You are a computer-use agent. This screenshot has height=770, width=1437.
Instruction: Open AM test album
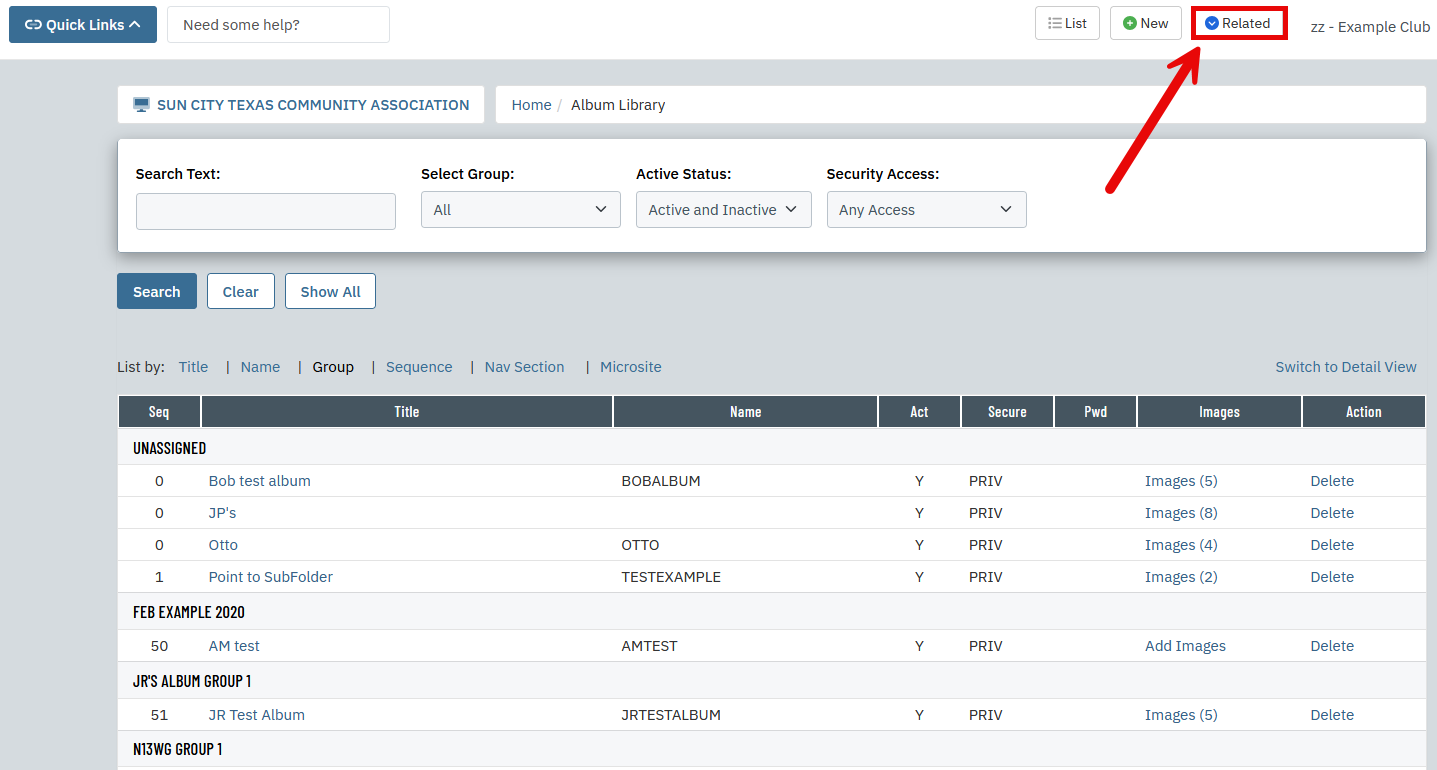234,646
